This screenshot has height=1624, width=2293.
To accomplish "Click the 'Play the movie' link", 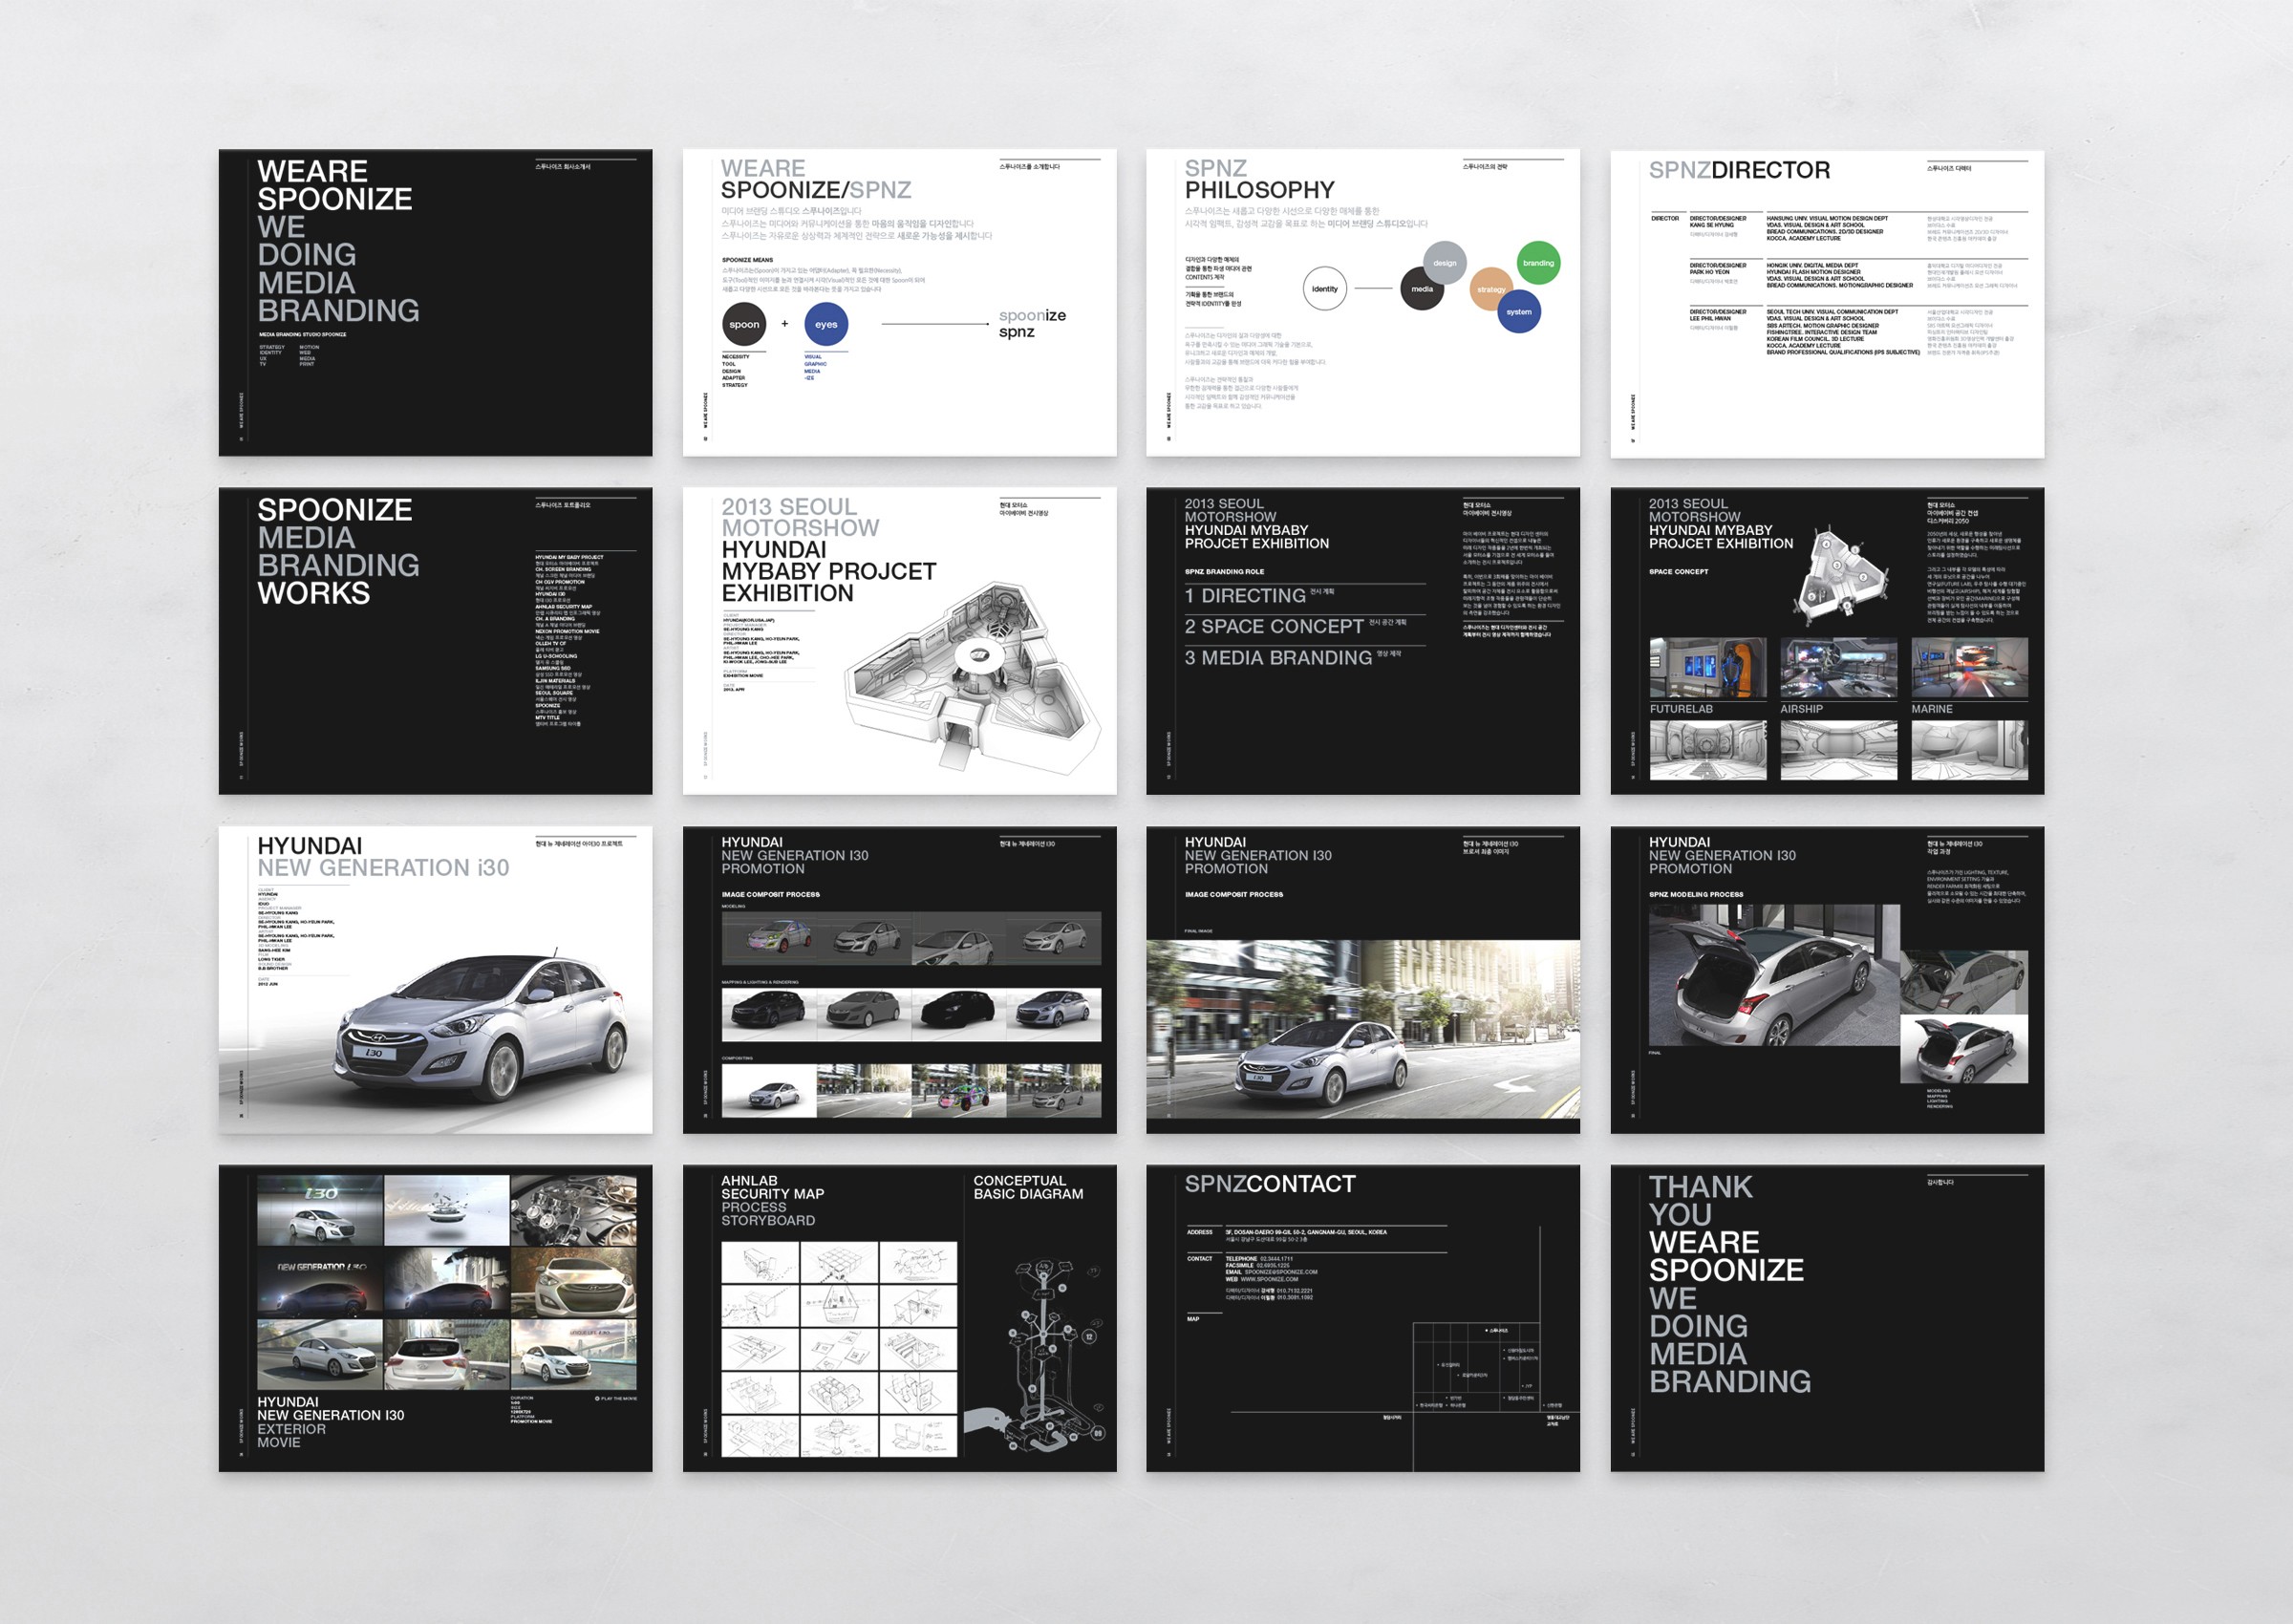I will tap(616, 1398).
